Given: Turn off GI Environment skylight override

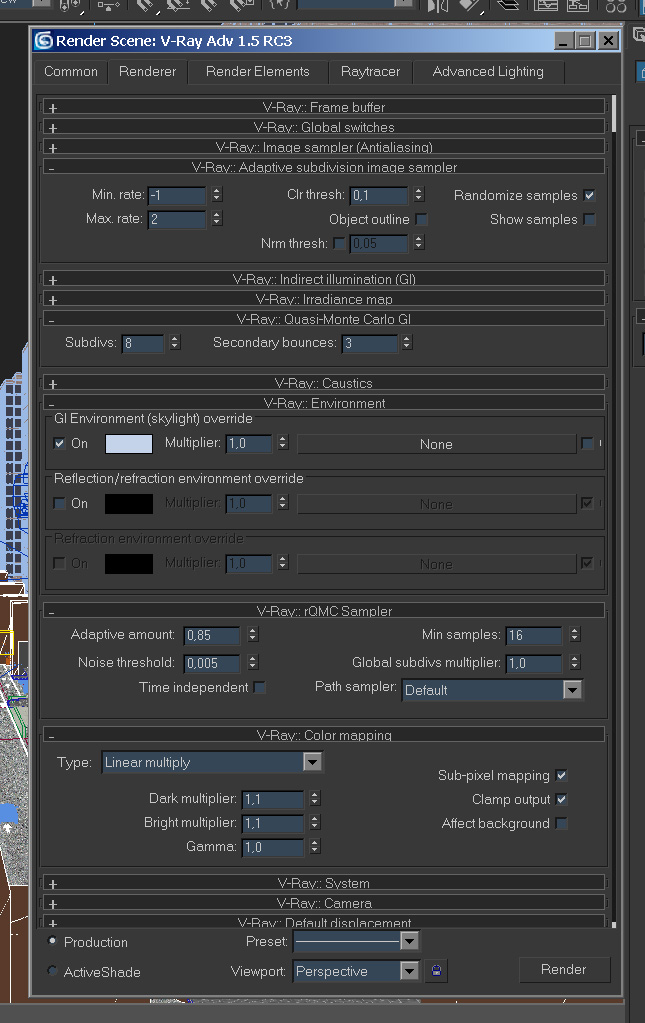Looking at the screenshot, I should pos(59,444).
